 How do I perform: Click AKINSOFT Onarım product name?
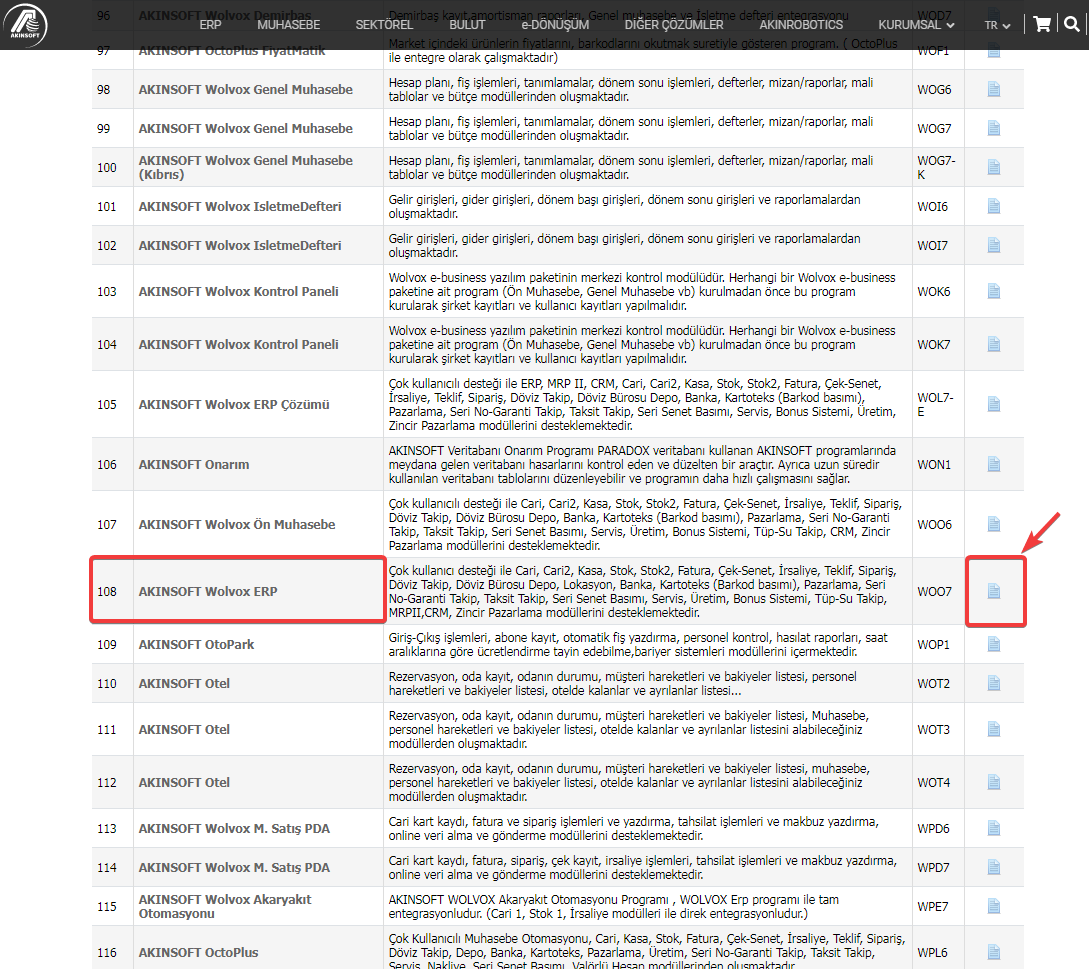click(x=194, y=465)
